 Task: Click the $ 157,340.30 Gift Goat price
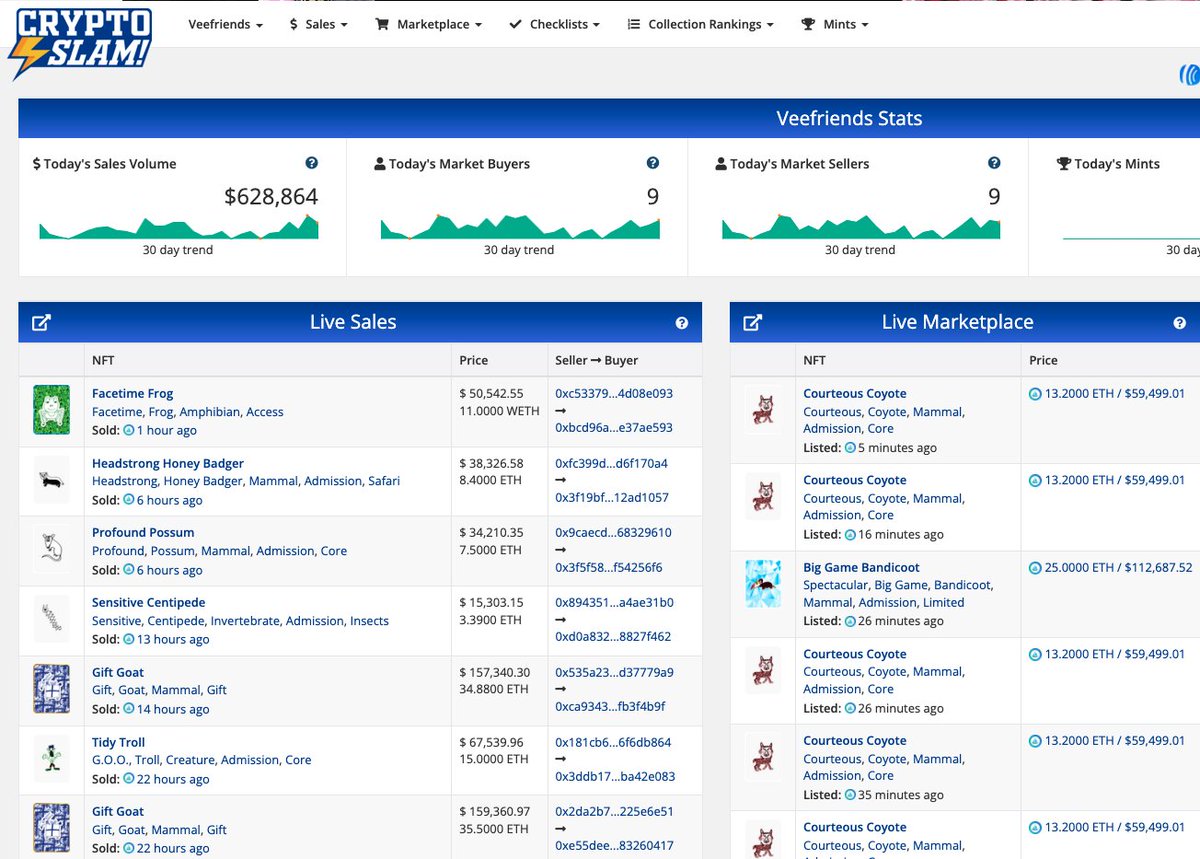(x=495, y=672)
